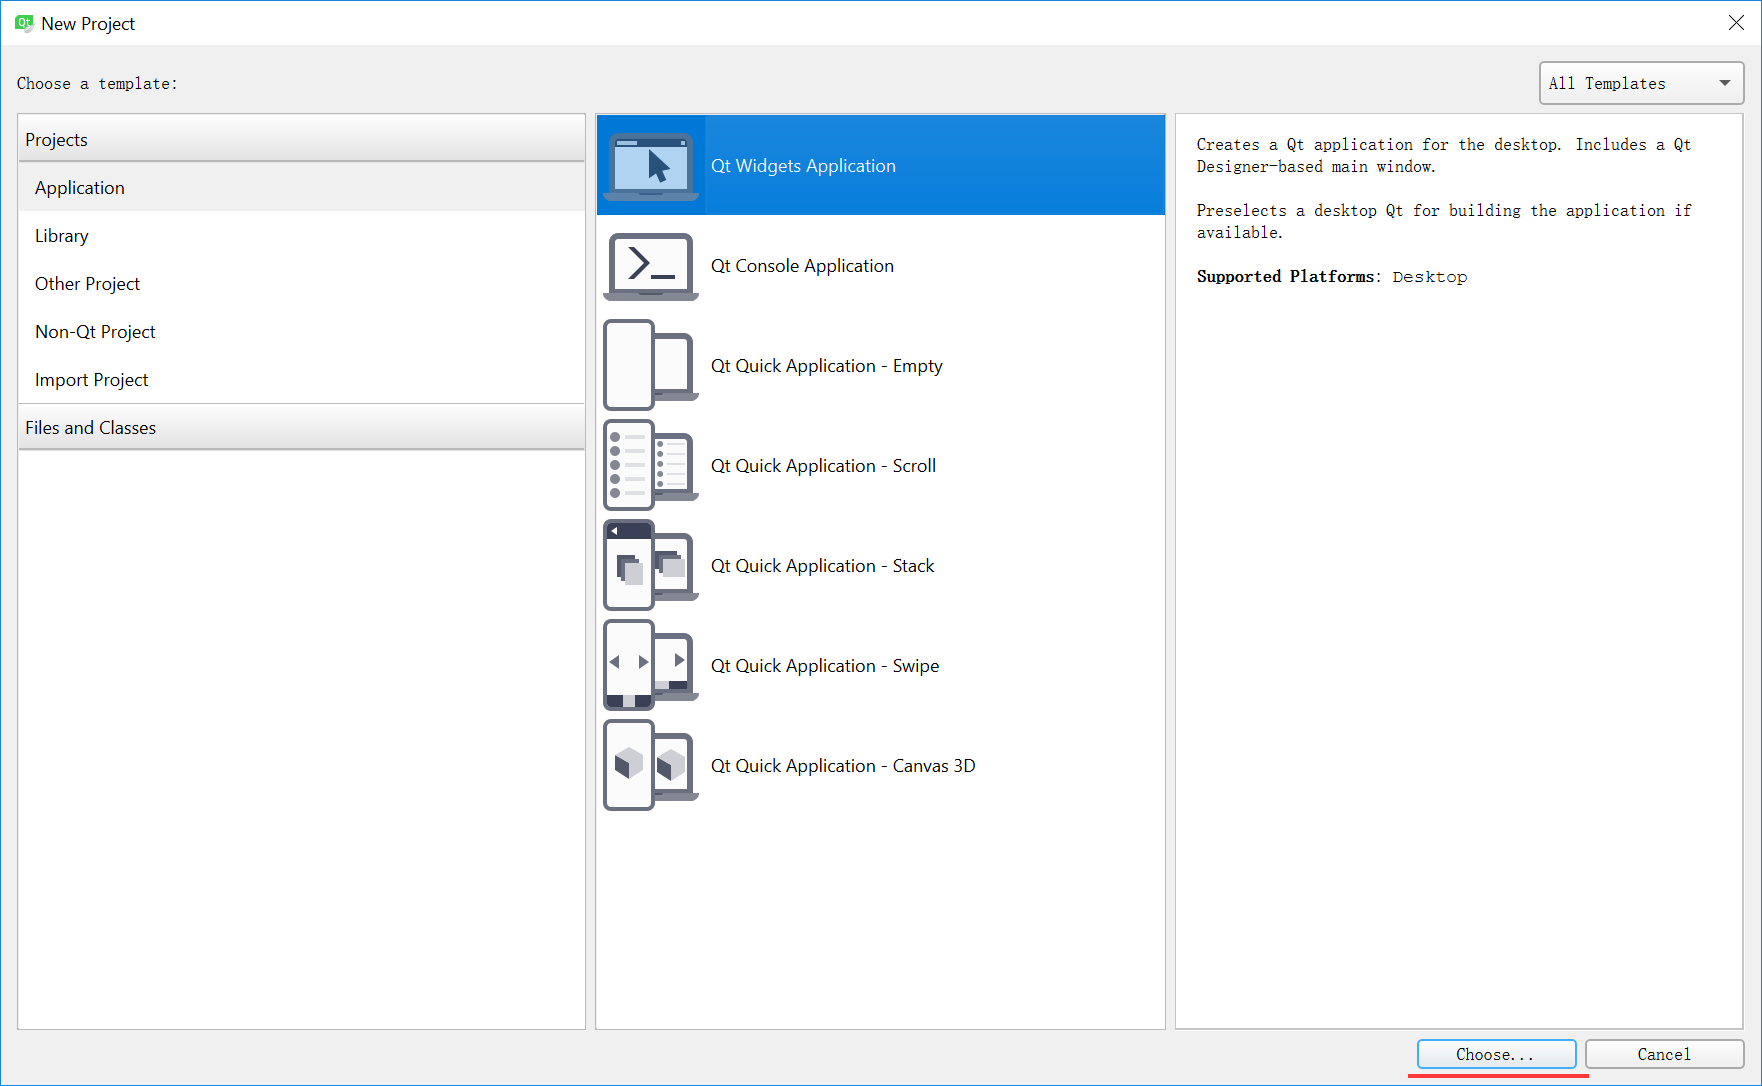
Task: Click the Projects section header
Action: pyautogui.click(x=301, y=139)
